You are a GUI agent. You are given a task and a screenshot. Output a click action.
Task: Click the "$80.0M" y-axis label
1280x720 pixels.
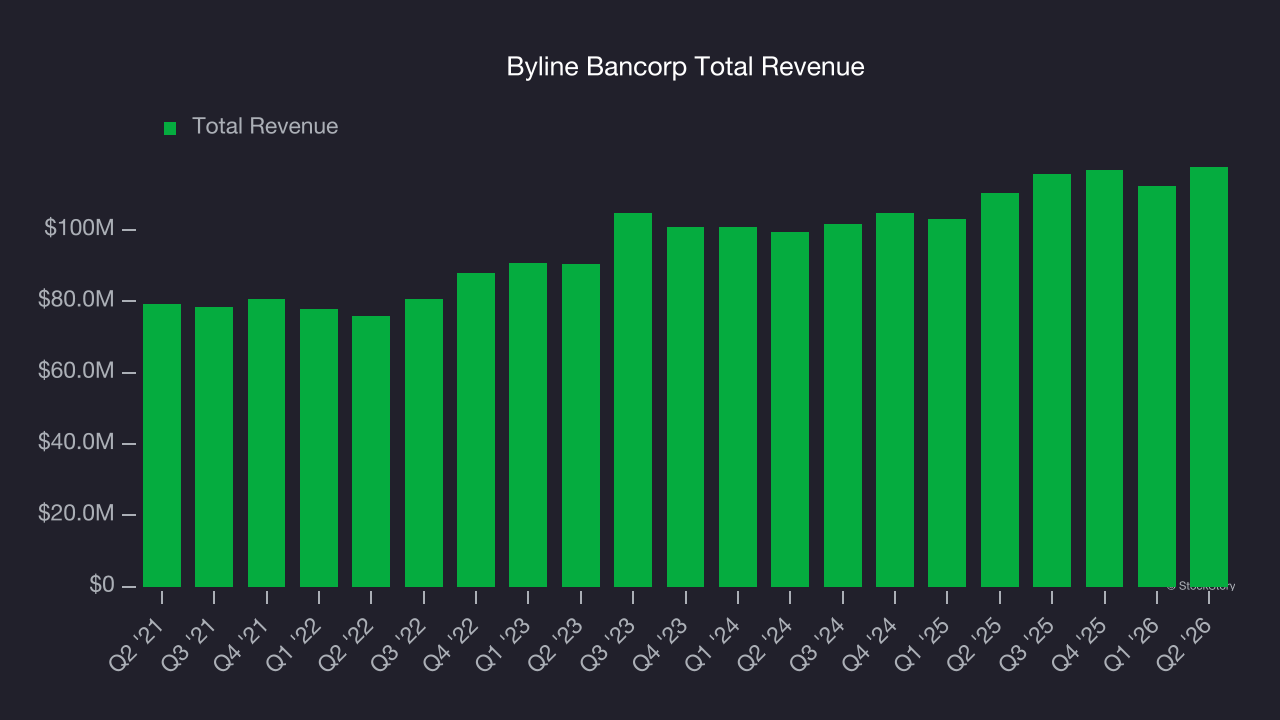(77, 300)
